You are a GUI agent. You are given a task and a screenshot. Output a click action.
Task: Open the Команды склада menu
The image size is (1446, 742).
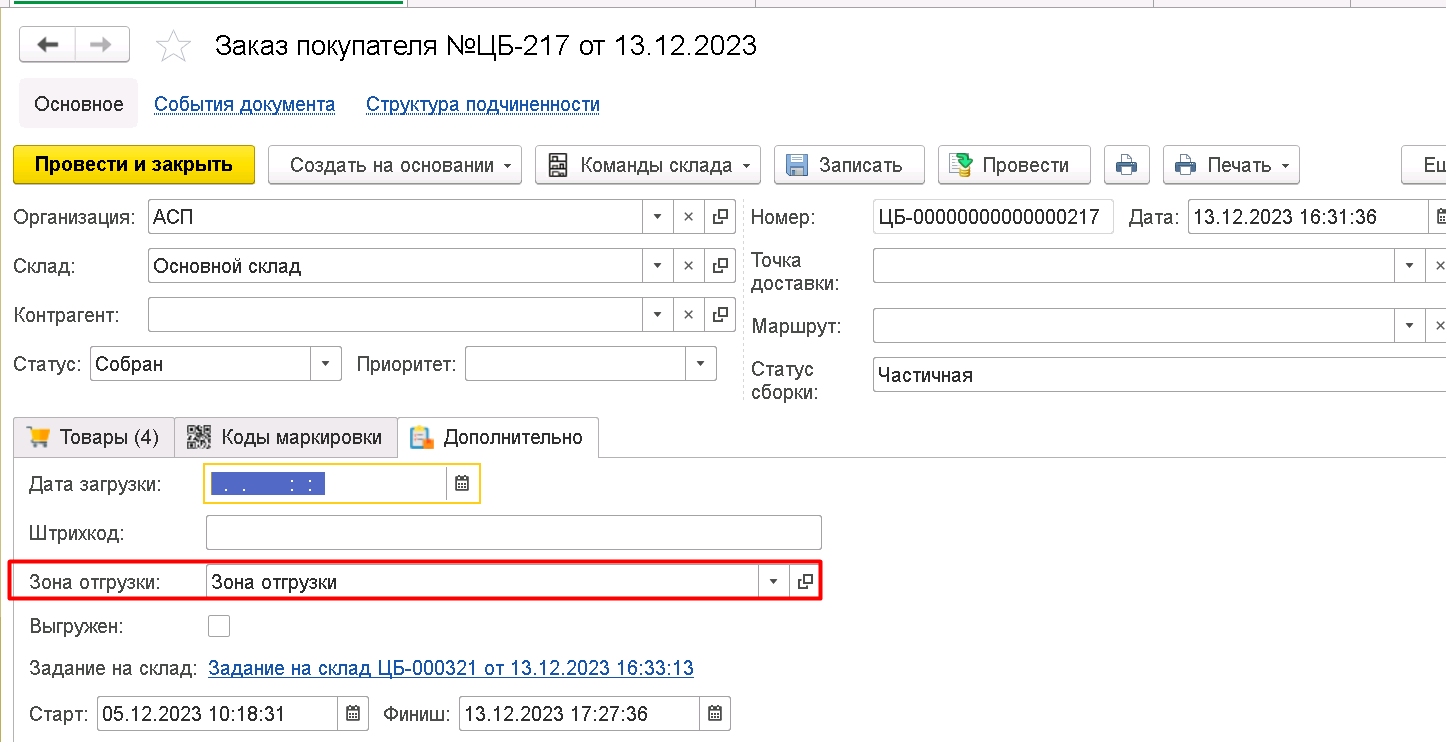click(x=648, y=165)
